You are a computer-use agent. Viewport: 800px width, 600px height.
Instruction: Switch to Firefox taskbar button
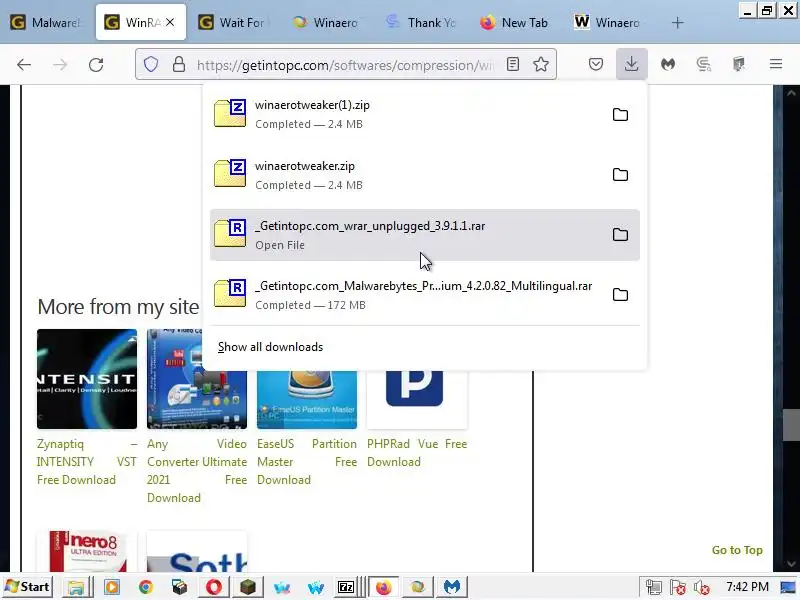384,587
